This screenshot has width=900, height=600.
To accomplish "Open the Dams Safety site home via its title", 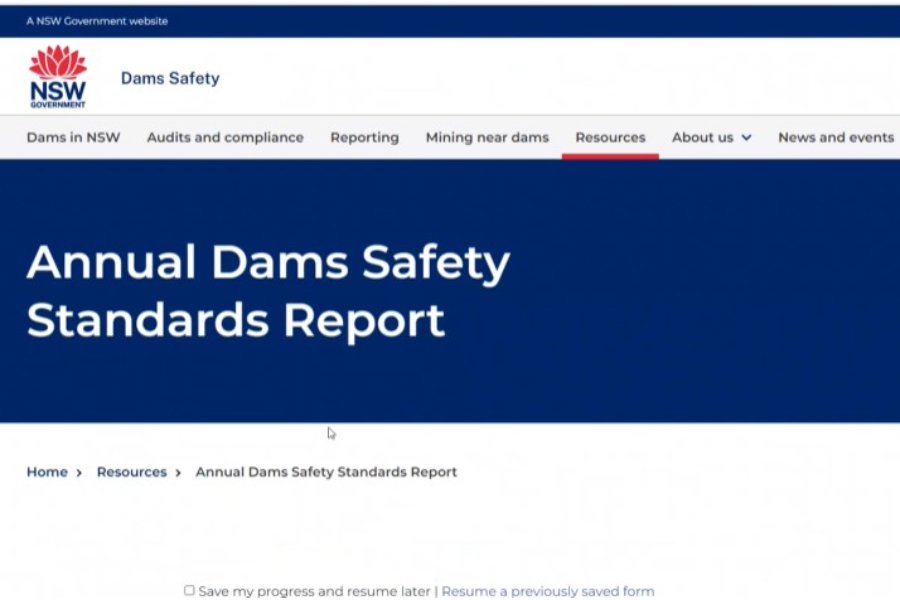I will tap(169, 78).
